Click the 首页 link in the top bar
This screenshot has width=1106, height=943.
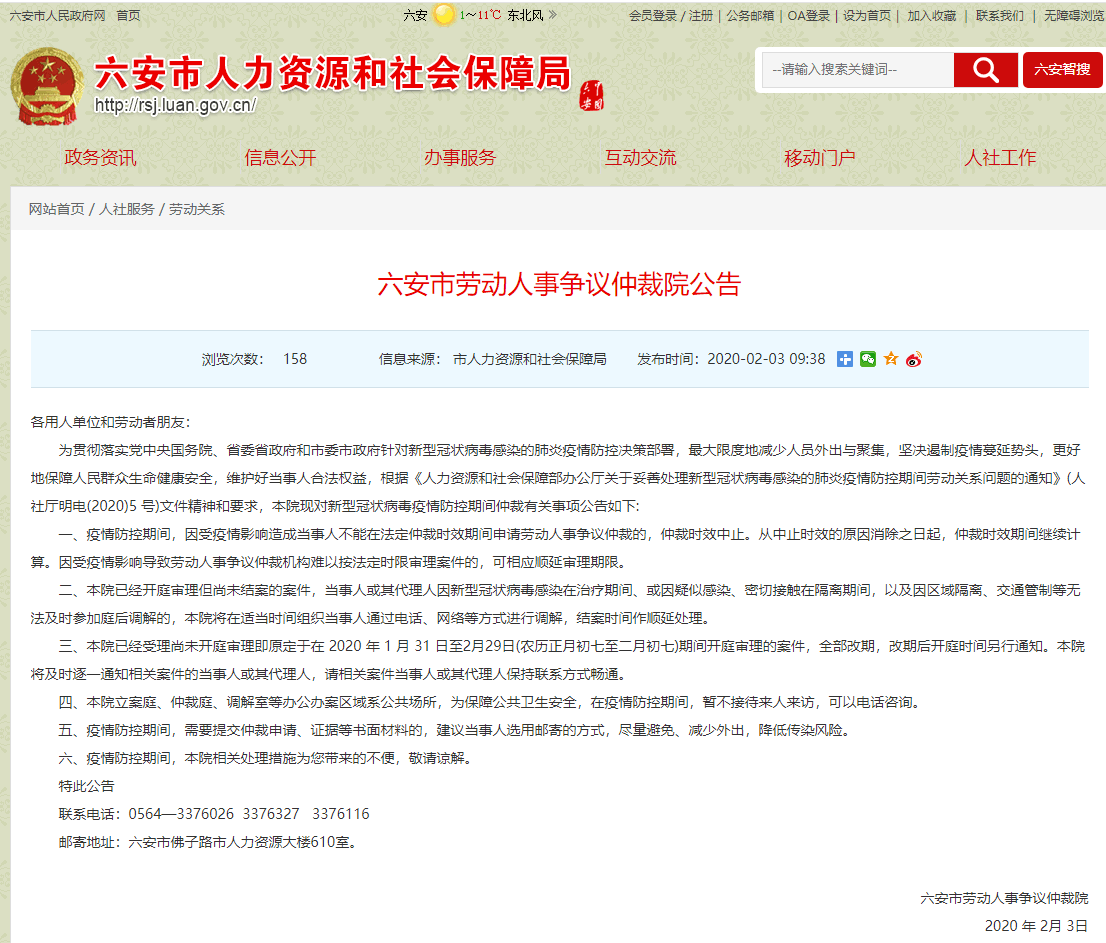pos(128,16)
